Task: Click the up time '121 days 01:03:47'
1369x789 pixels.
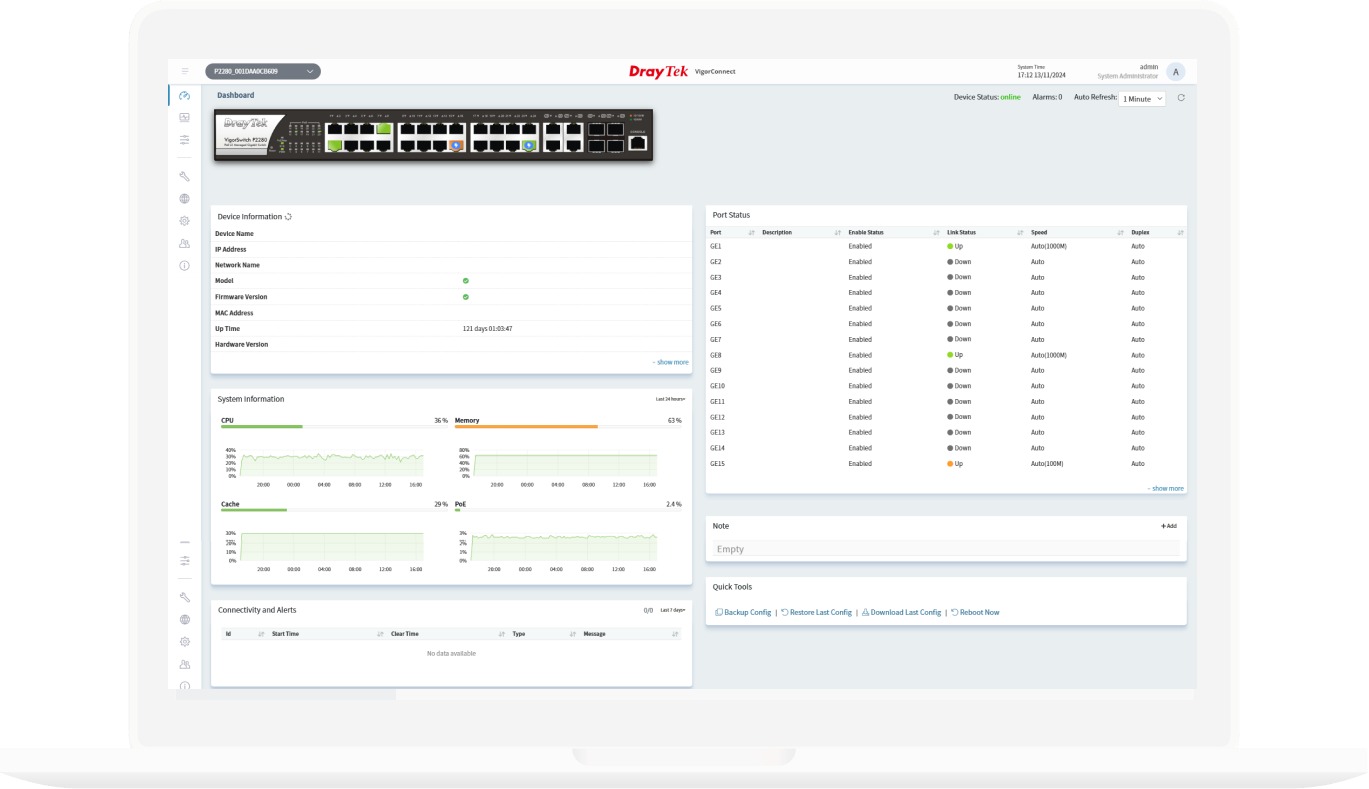Action: [488, 329]
